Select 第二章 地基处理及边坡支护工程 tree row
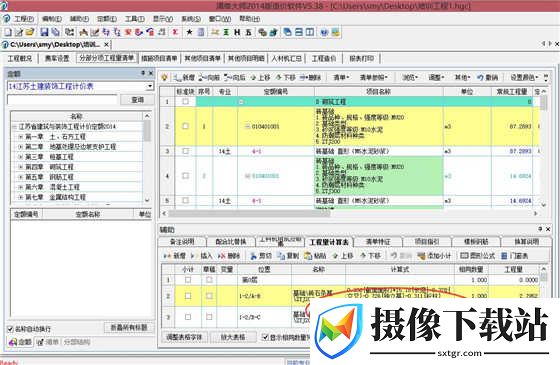560x365 pixels. (71, 147)
